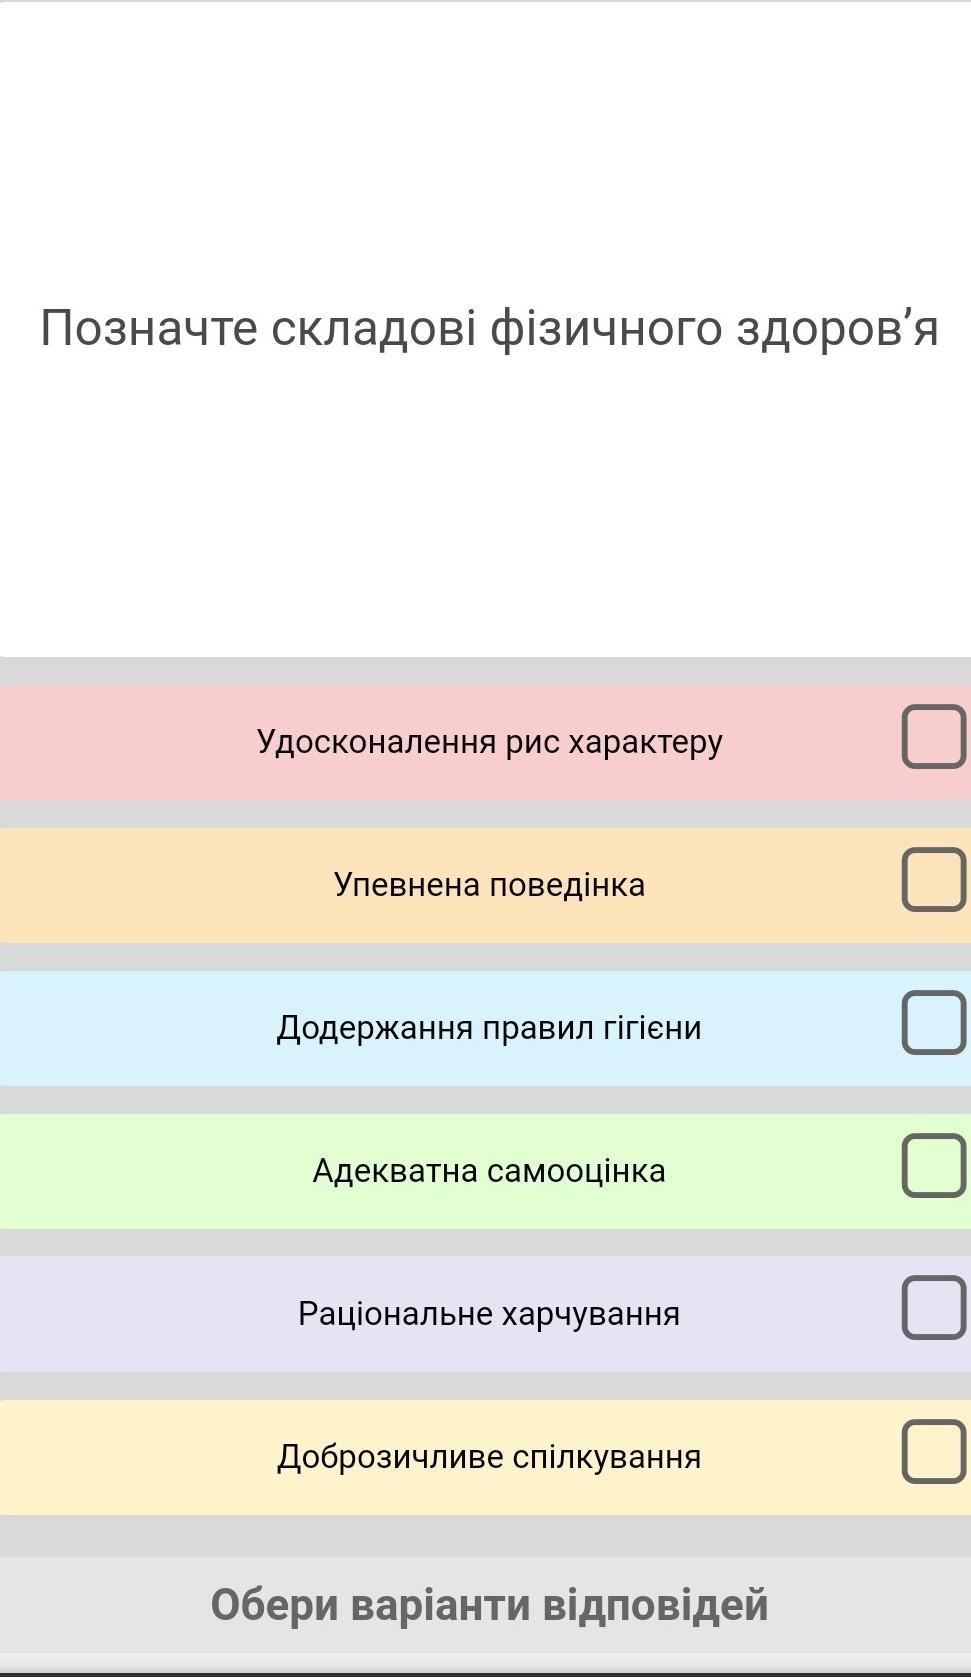The height and width of the screenshot is (1677, 971).
Task: Tap the pale yellow answer card background
Action: (x=120, y=1457)
